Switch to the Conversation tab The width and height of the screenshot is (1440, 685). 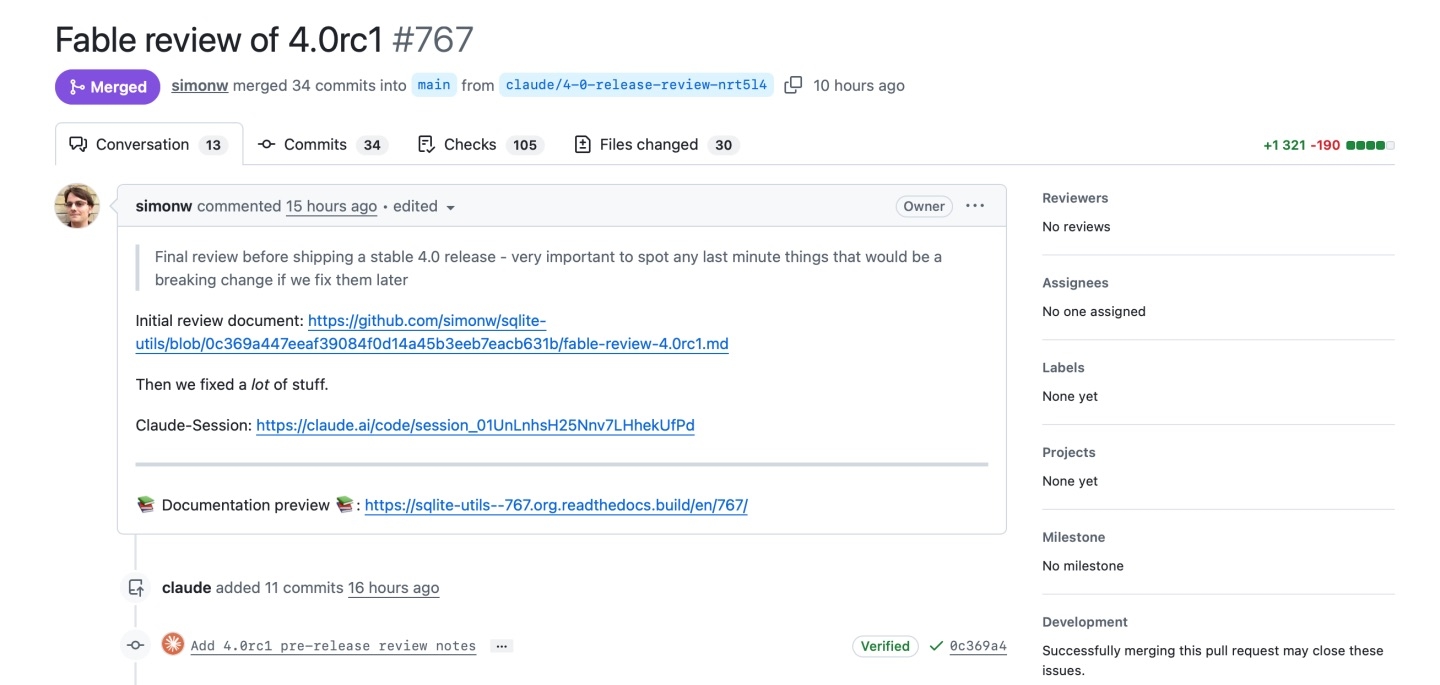tap(149, 145)
